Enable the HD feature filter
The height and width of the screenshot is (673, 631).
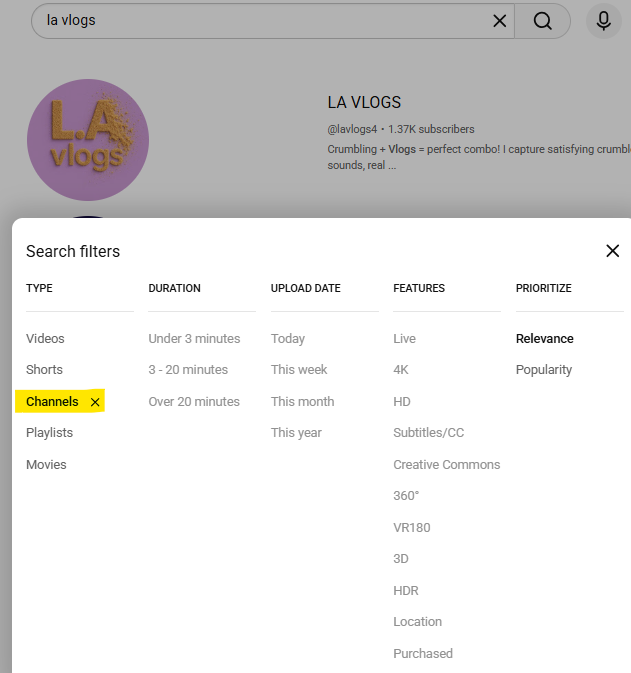click(402, 402)
